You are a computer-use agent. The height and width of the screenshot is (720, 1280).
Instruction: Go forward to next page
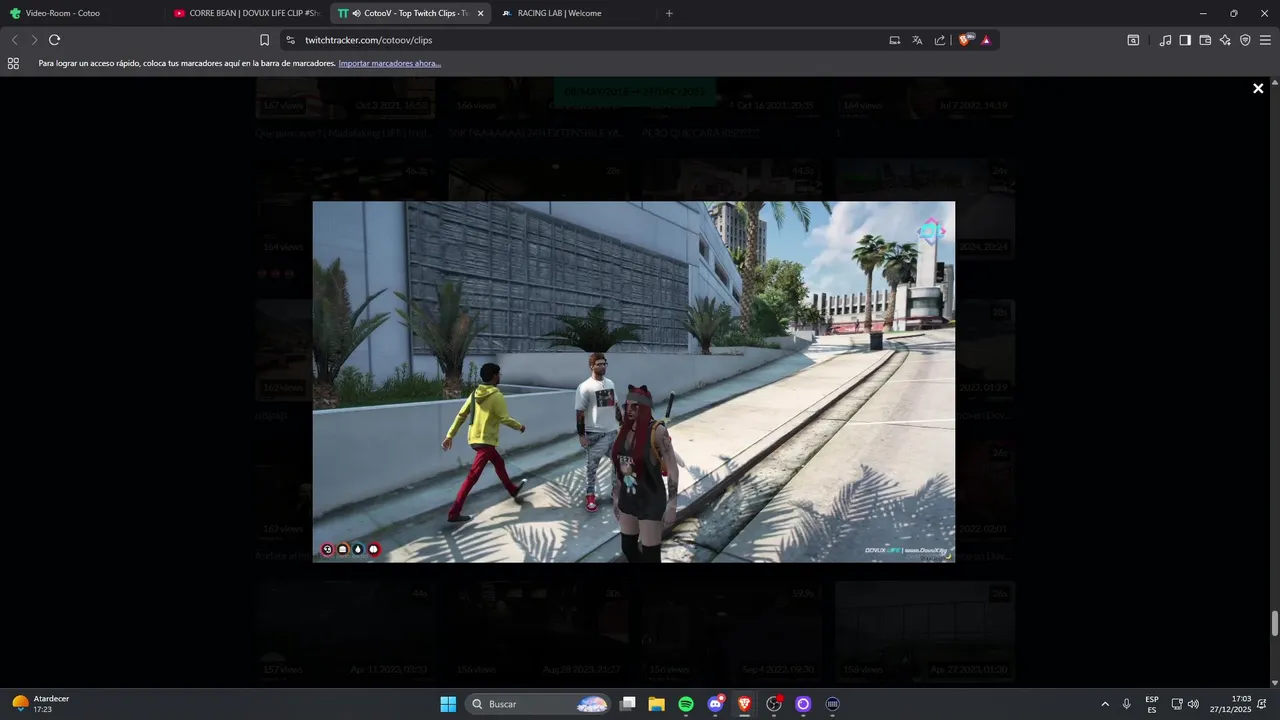click(x=34, y=40)
